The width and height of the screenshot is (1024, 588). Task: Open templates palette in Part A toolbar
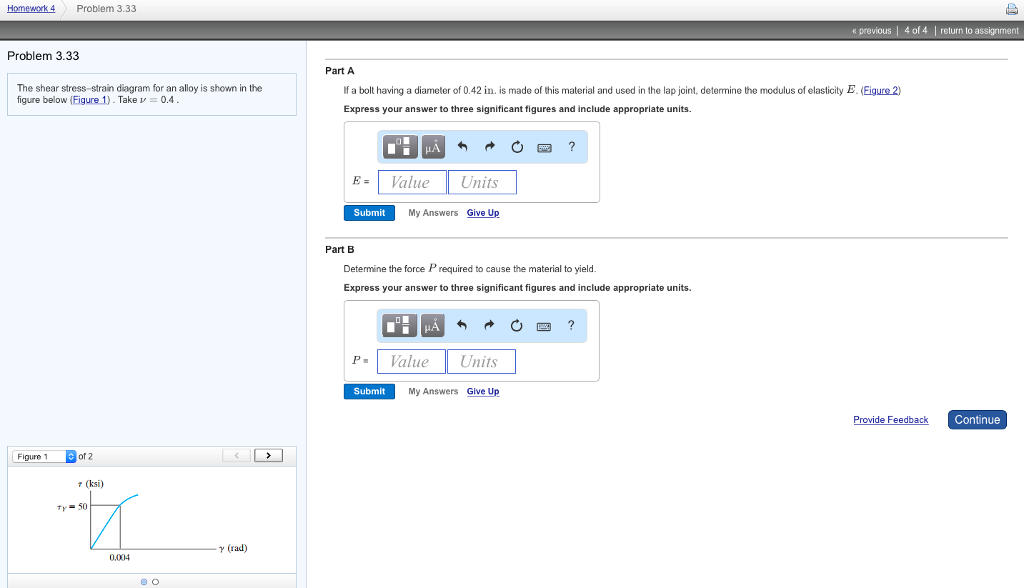coord(400,147)
